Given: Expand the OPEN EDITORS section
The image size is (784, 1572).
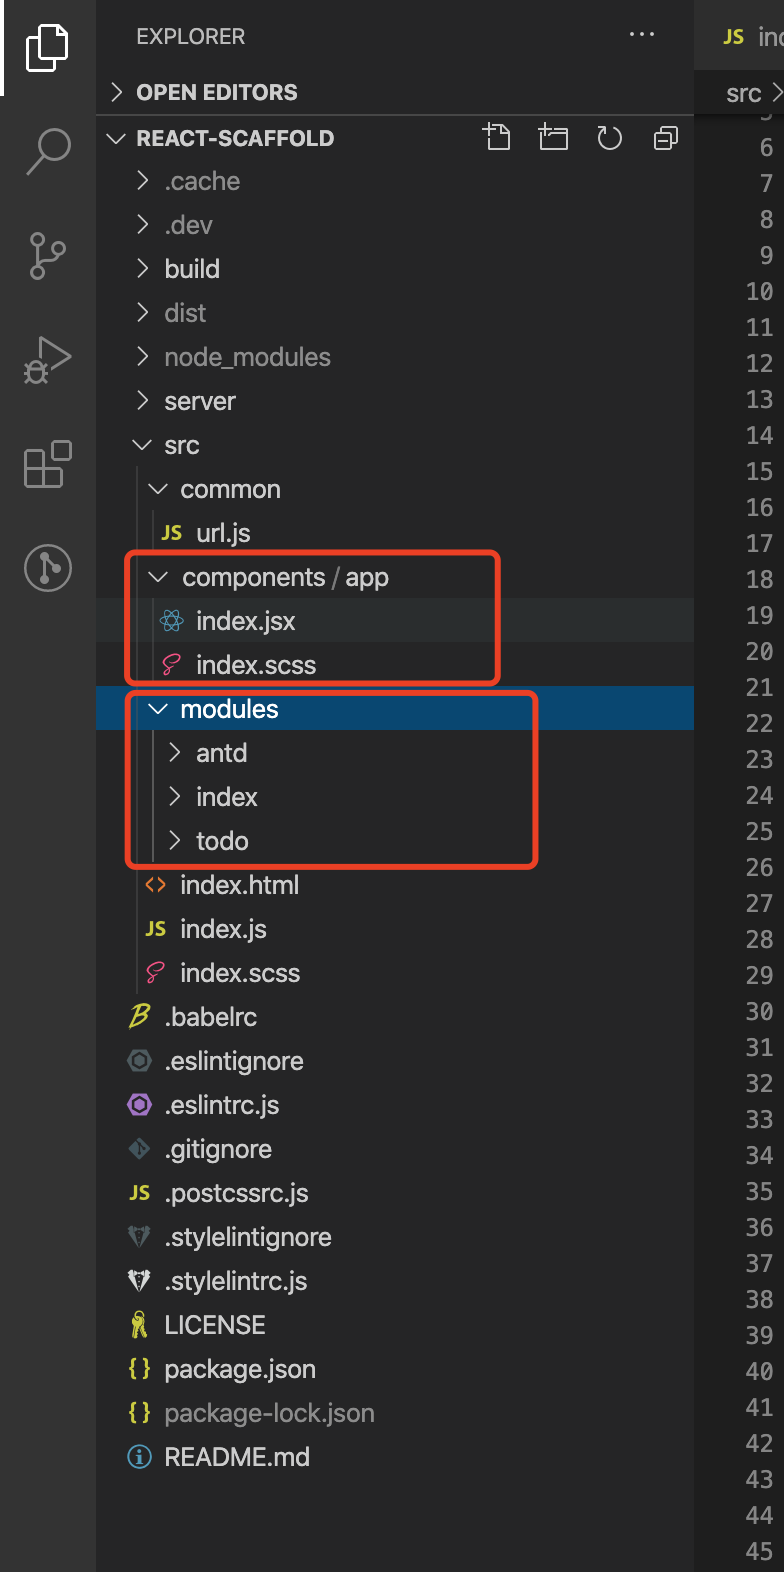Looking at the screenshot, I should click(216, 92).
